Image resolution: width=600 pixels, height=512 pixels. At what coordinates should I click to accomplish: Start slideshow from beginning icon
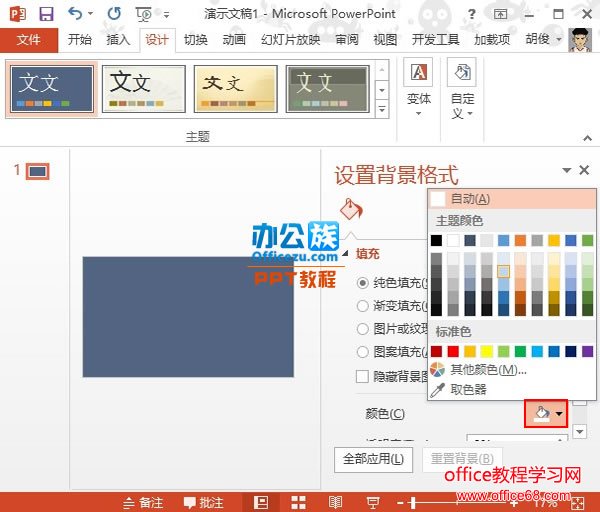point(143,15)
